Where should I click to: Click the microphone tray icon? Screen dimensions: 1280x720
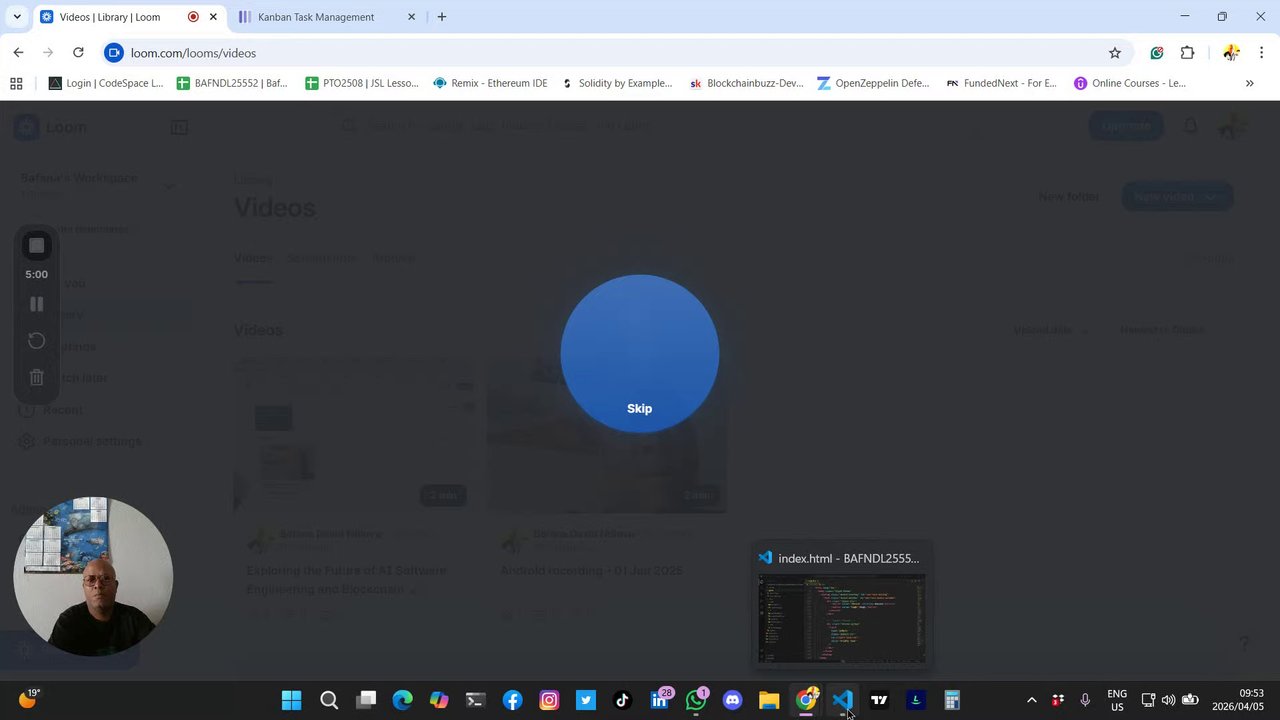pos(1085,700)
